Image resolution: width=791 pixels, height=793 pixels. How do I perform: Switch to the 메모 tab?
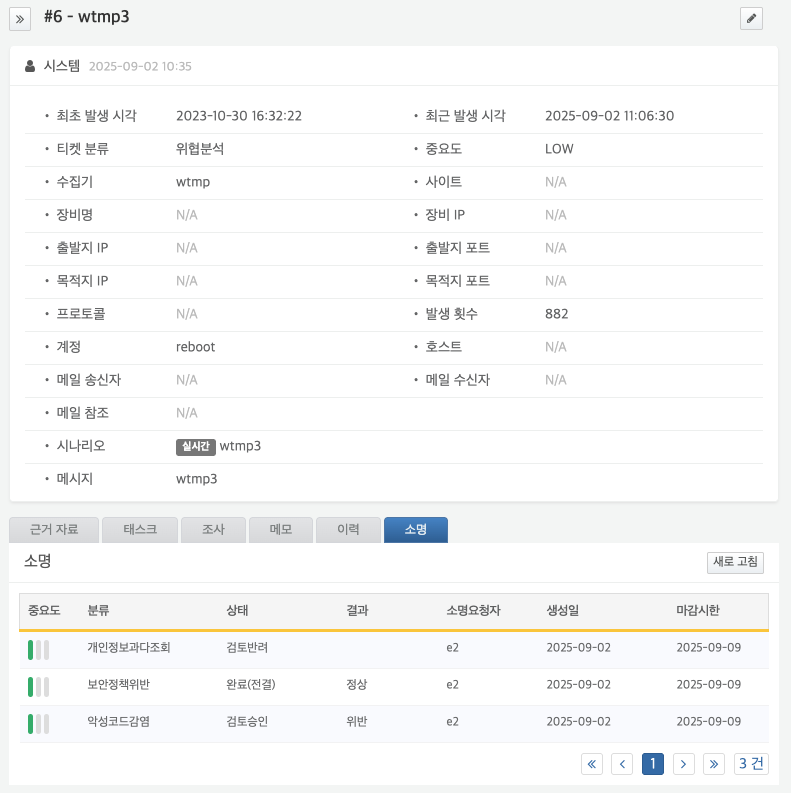281,530
